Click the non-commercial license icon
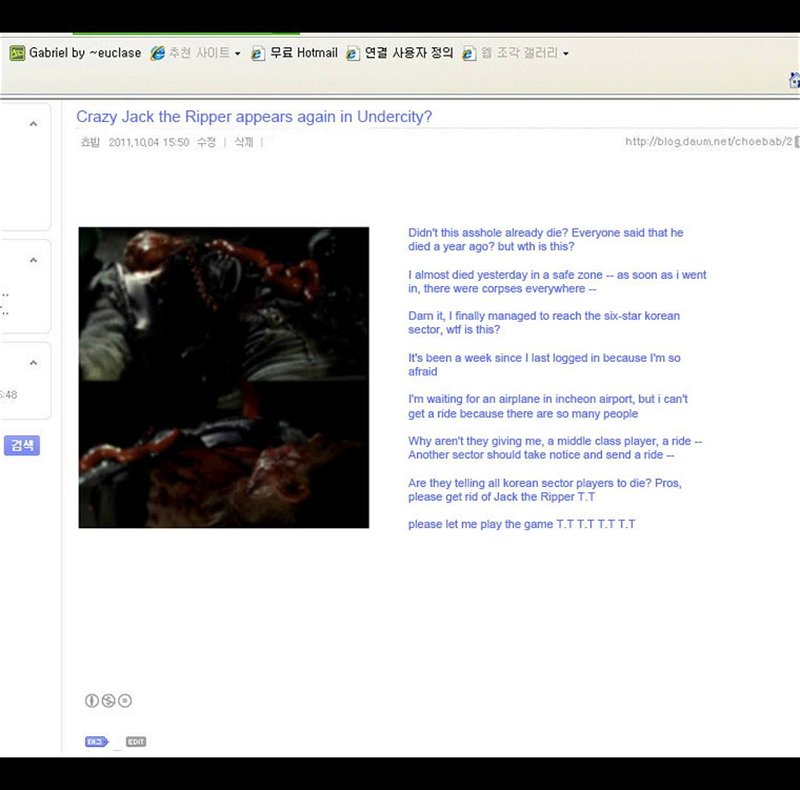Screen dimensions: 800x790 tap(108, 701)
